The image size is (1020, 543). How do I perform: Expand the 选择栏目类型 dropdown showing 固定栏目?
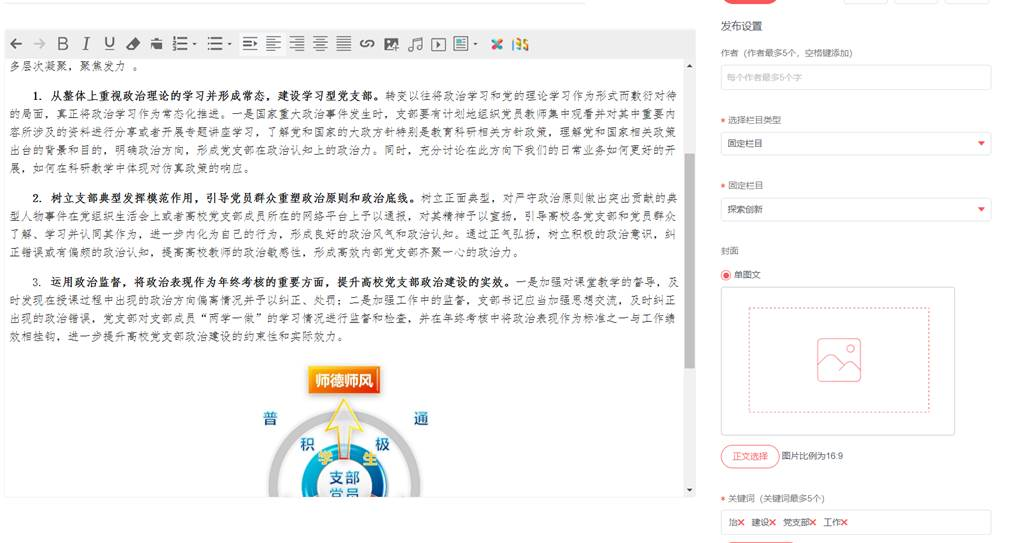pos(855,144)
